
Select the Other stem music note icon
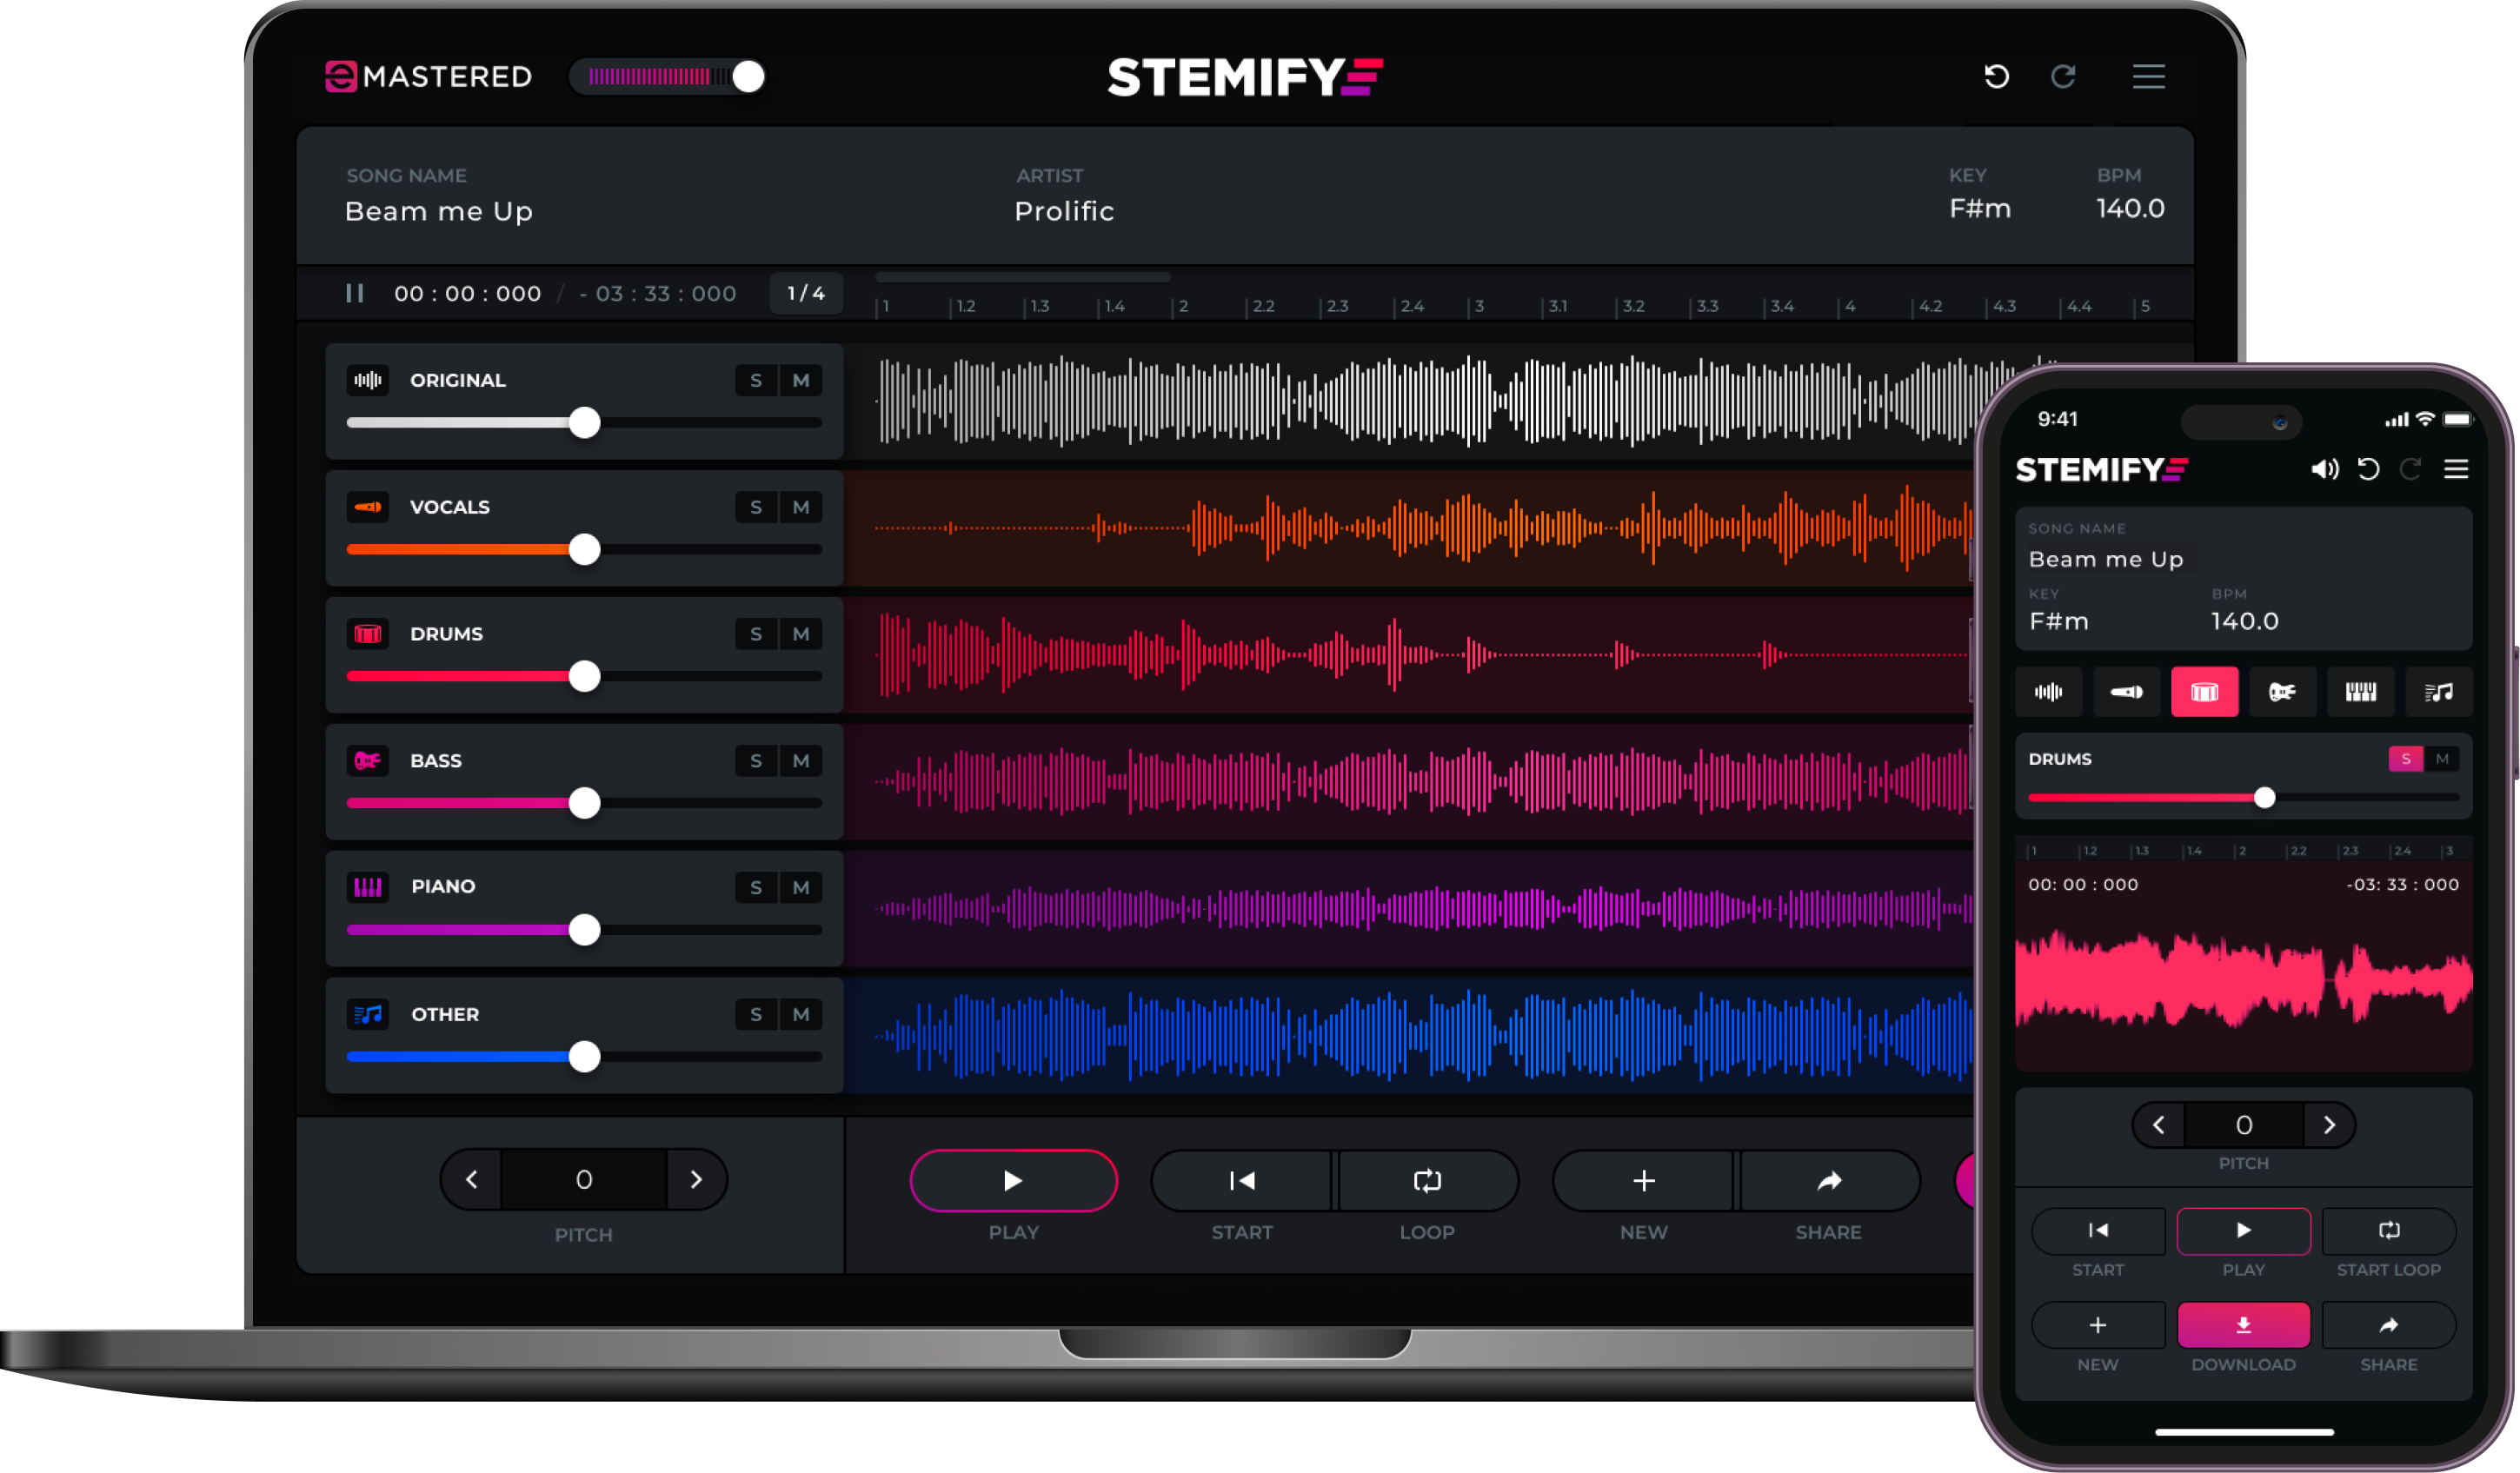click(x=367, y=1014)
